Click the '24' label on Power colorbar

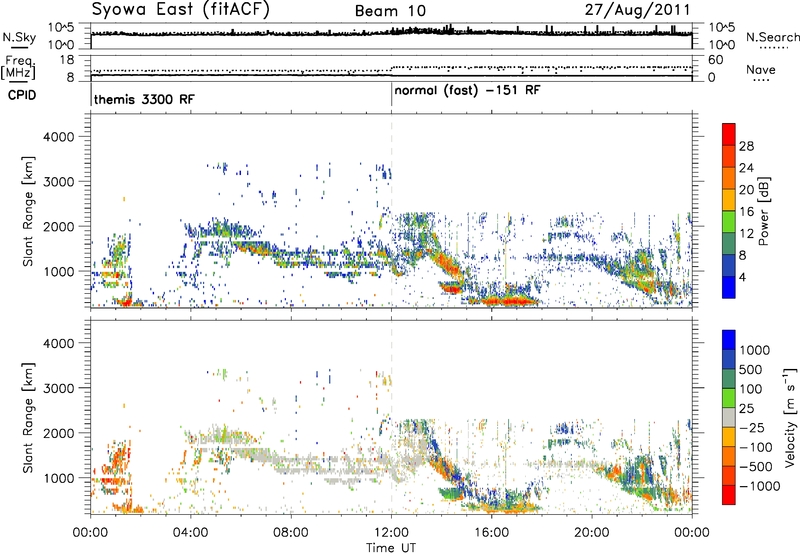point(746,168)
